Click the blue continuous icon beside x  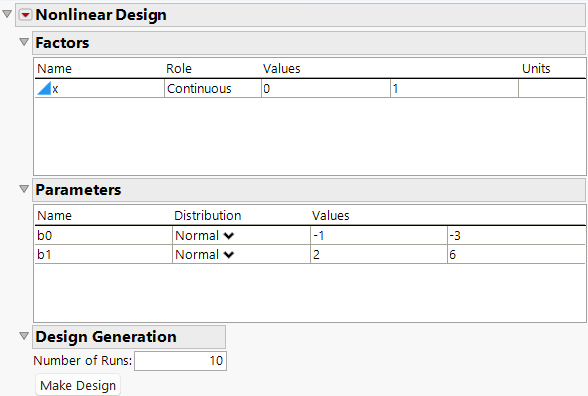point(44,88)
